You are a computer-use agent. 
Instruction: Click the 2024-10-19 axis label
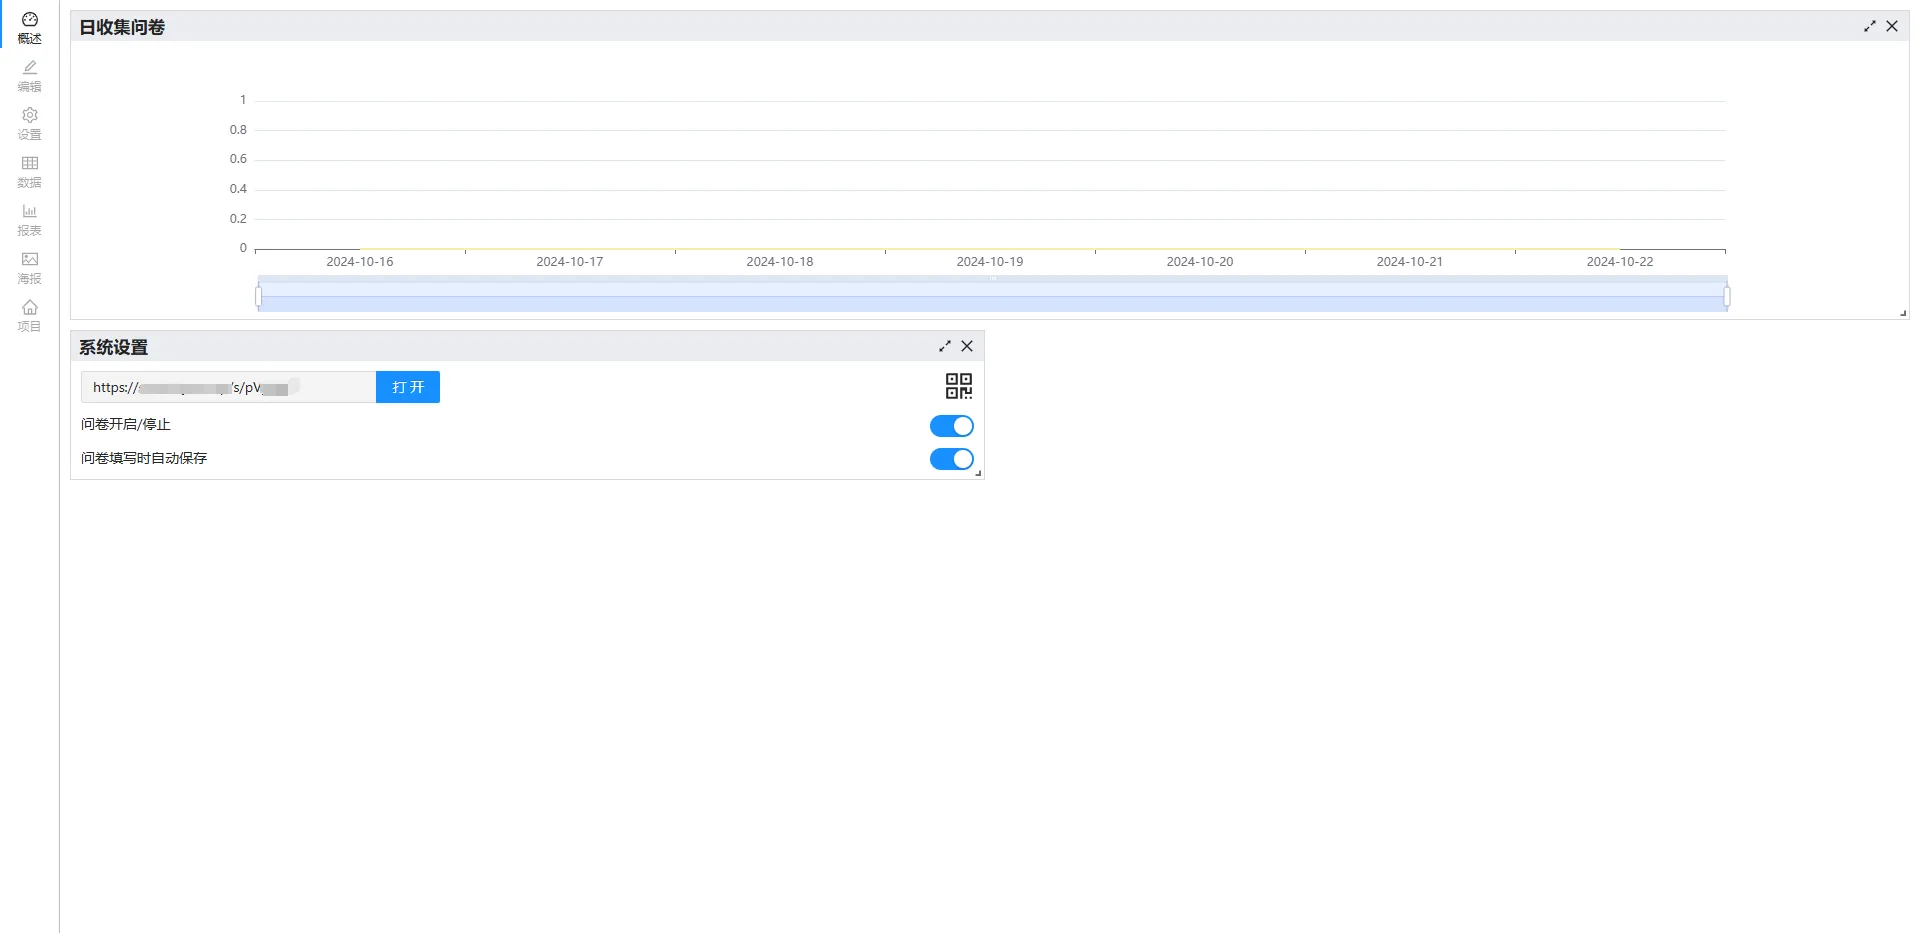click(990, 262)
